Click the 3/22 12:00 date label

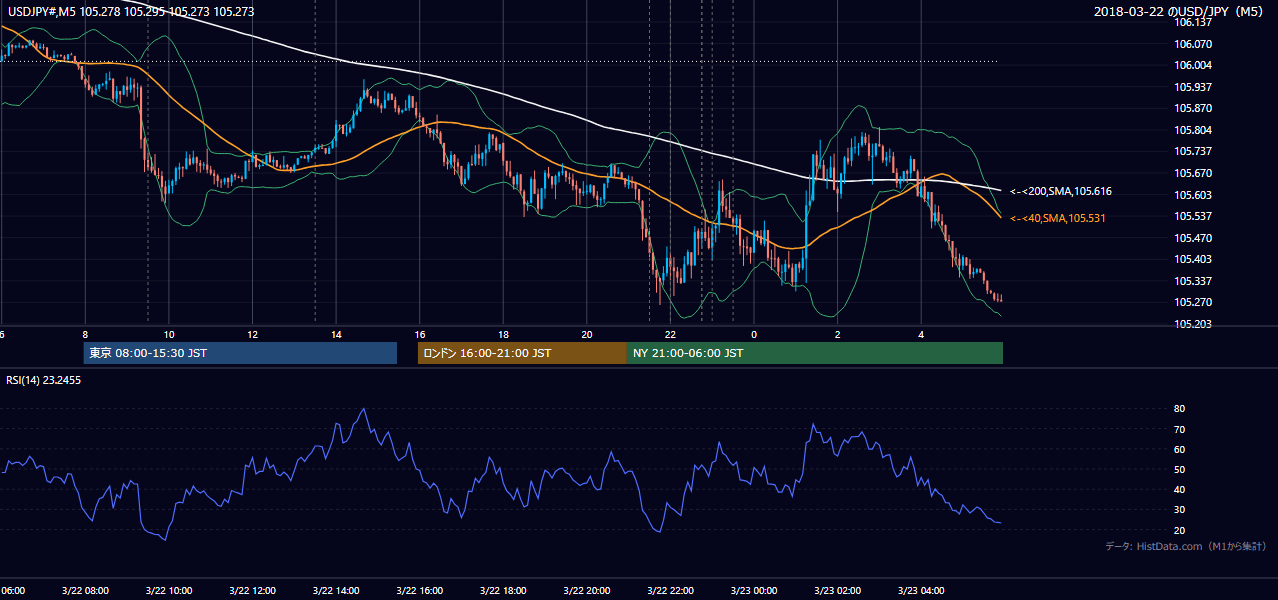[252, 591]
